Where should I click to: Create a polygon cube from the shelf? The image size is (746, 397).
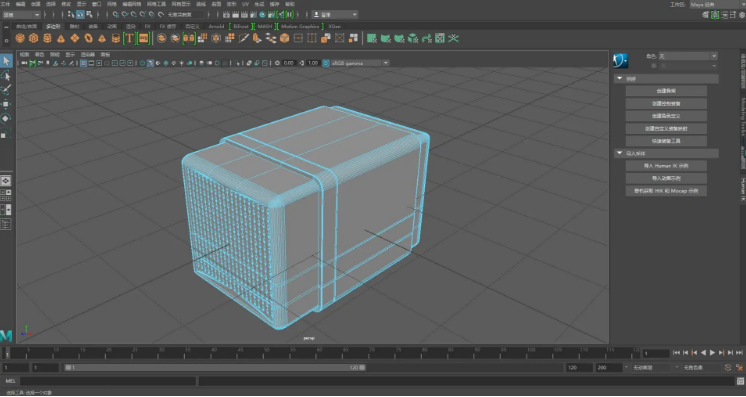tap(33, 38)
